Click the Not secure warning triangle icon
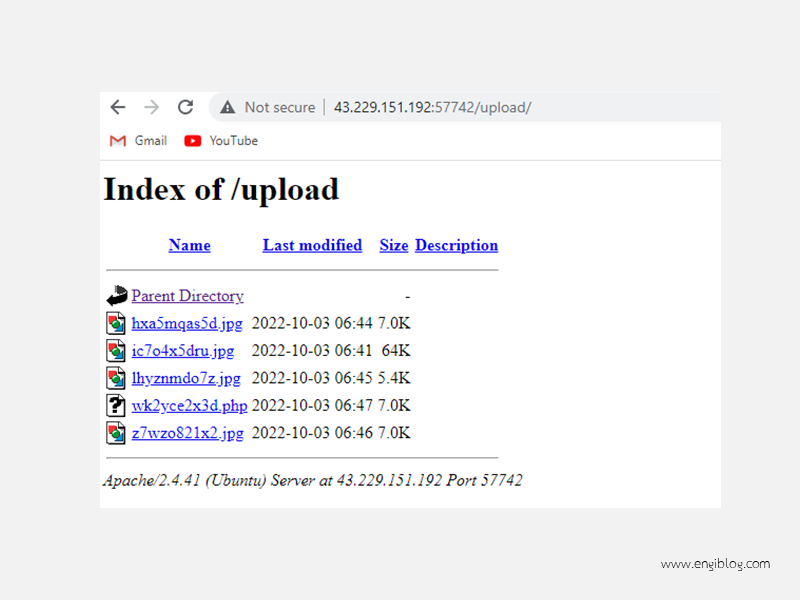The height and width of the screenshot is (600, 800). (x=228, y=108)
